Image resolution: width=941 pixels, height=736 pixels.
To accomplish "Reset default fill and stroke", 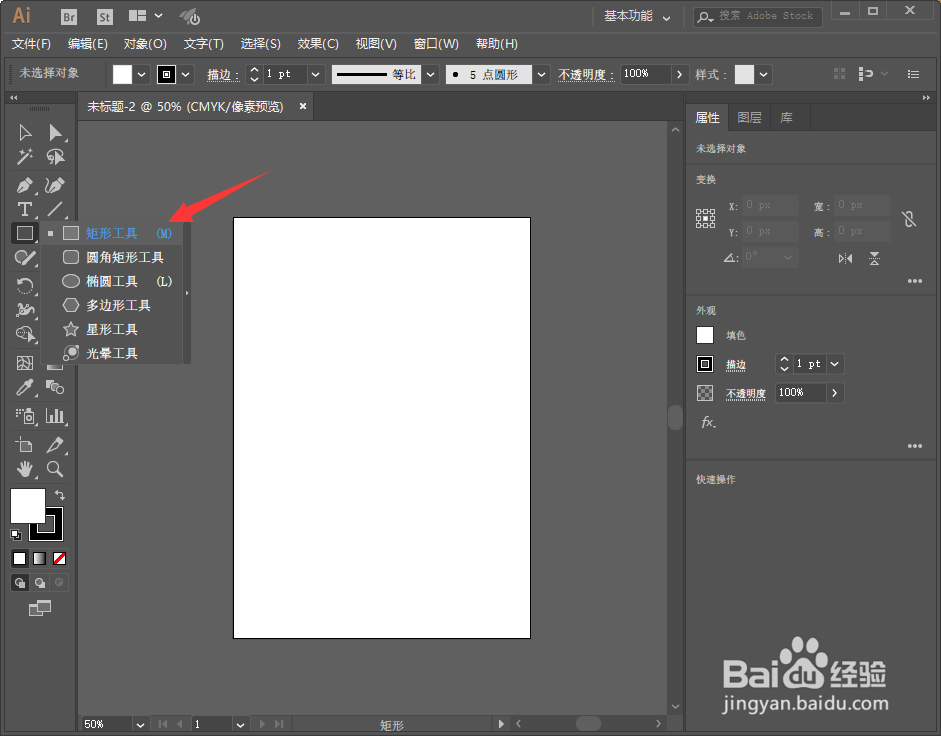I will click(16, 534).
